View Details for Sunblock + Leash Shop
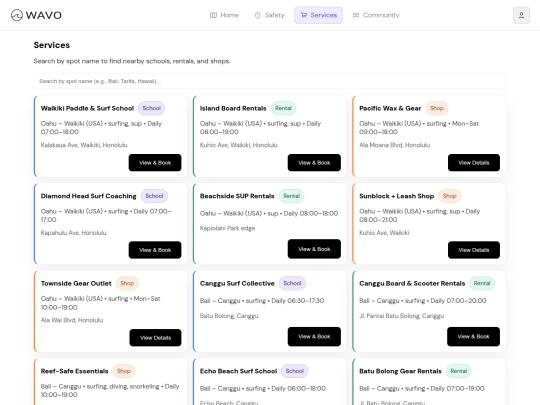The height and width of the screenshot is (405, 540). coord(474,250)
